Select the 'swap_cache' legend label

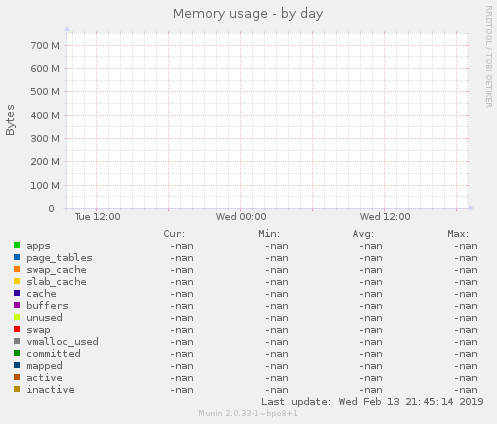pos(56,270)
